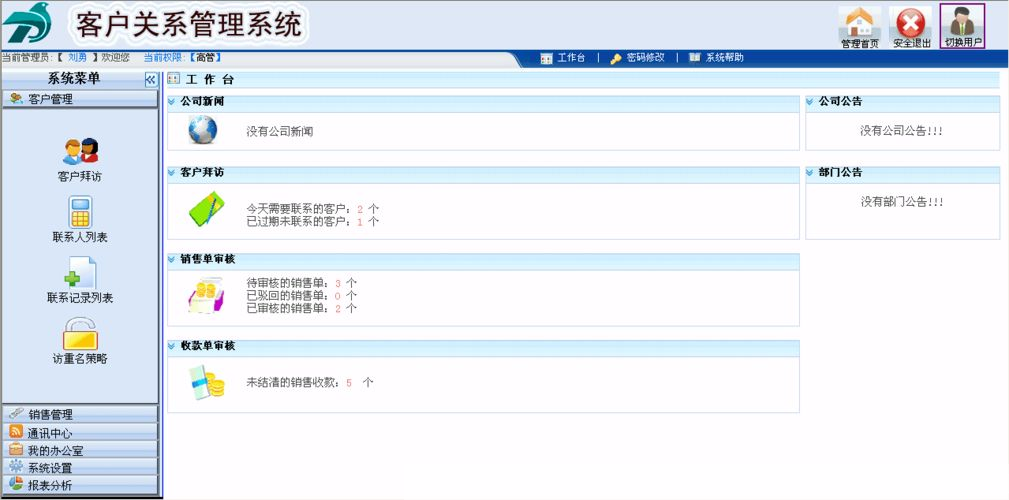Image resolution: width=1009 pixels, height=500 pixels.
Task: Collapse the 销售单审核 panel
Action: point(171,259)
